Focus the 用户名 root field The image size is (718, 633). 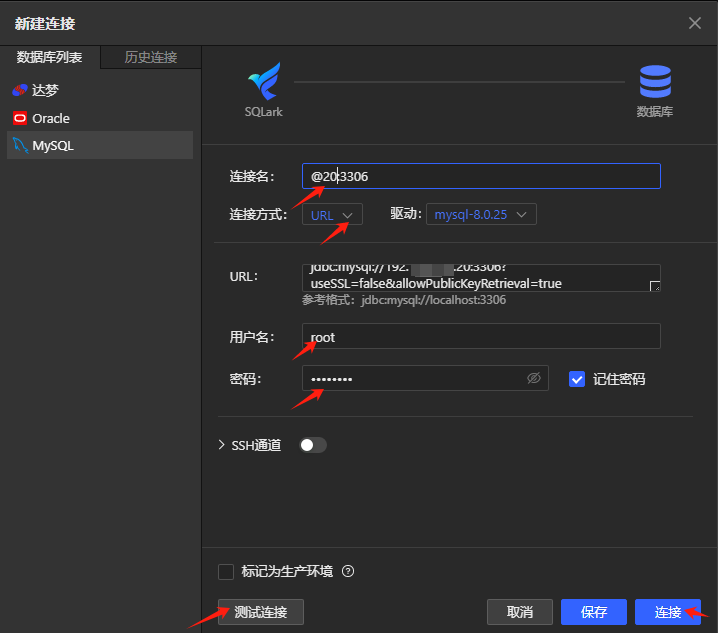(481, 336)
